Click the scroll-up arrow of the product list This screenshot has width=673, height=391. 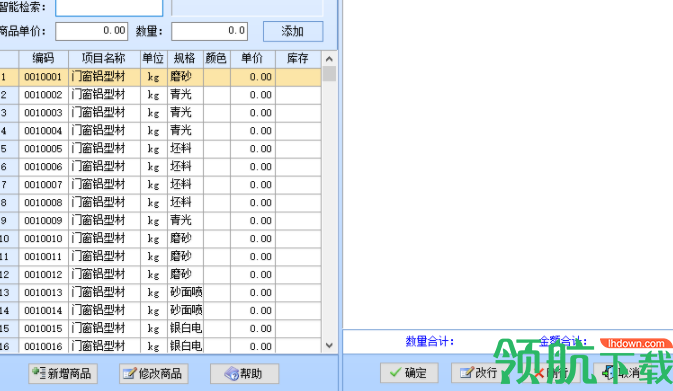(329, 59)
